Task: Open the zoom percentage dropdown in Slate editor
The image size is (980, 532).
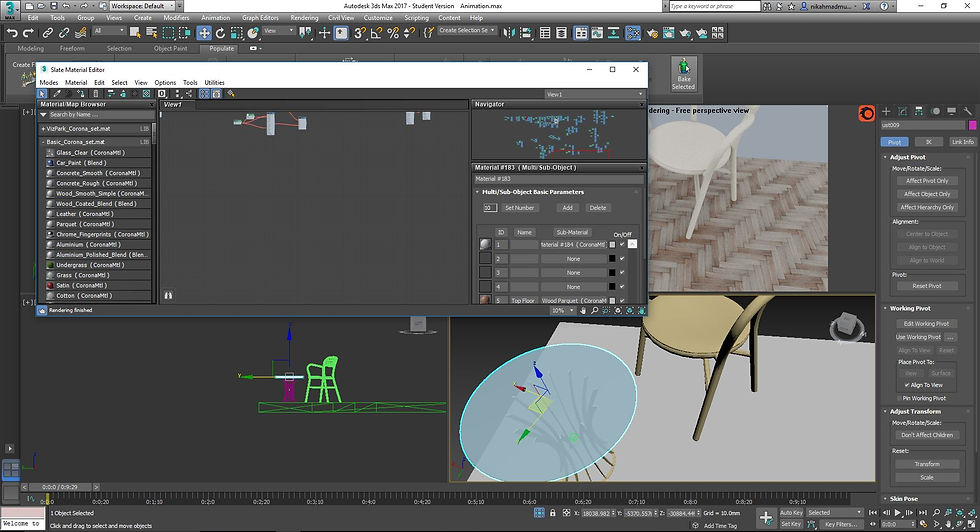Action: [562, 310]
